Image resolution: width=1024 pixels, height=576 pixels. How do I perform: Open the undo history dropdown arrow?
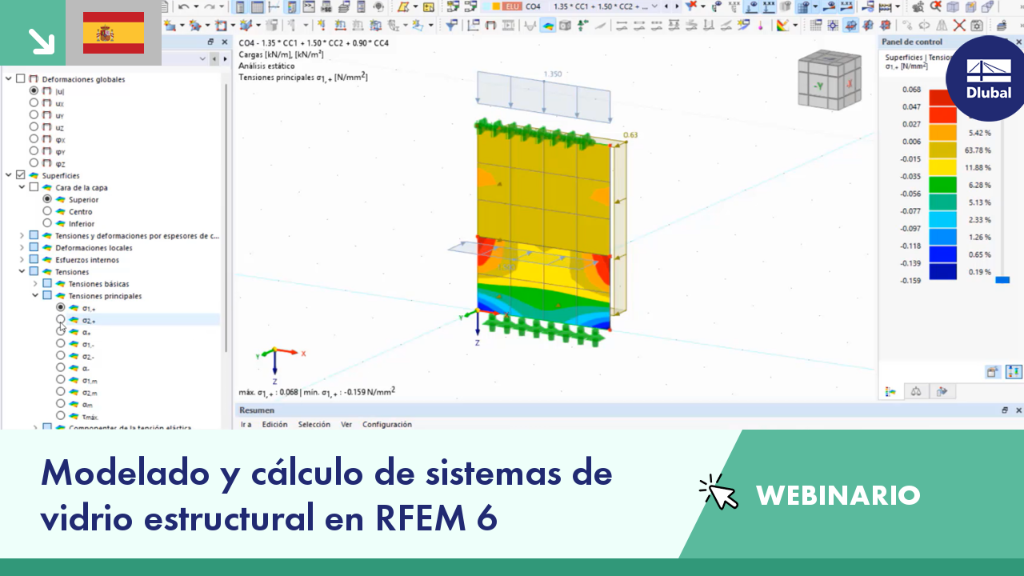[196, 7]
